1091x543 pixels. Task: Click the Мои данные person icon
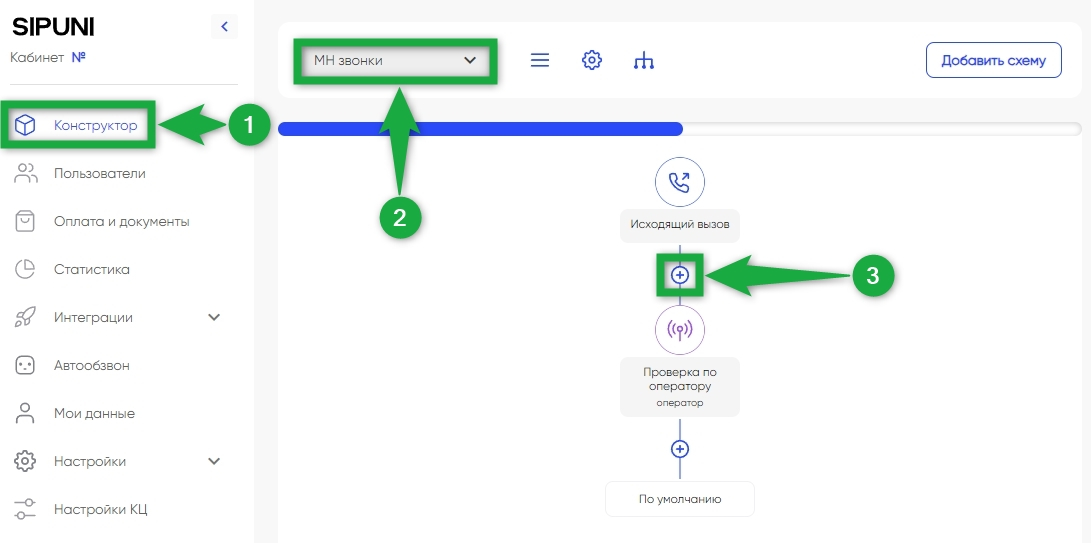click(x=25, y=414)
